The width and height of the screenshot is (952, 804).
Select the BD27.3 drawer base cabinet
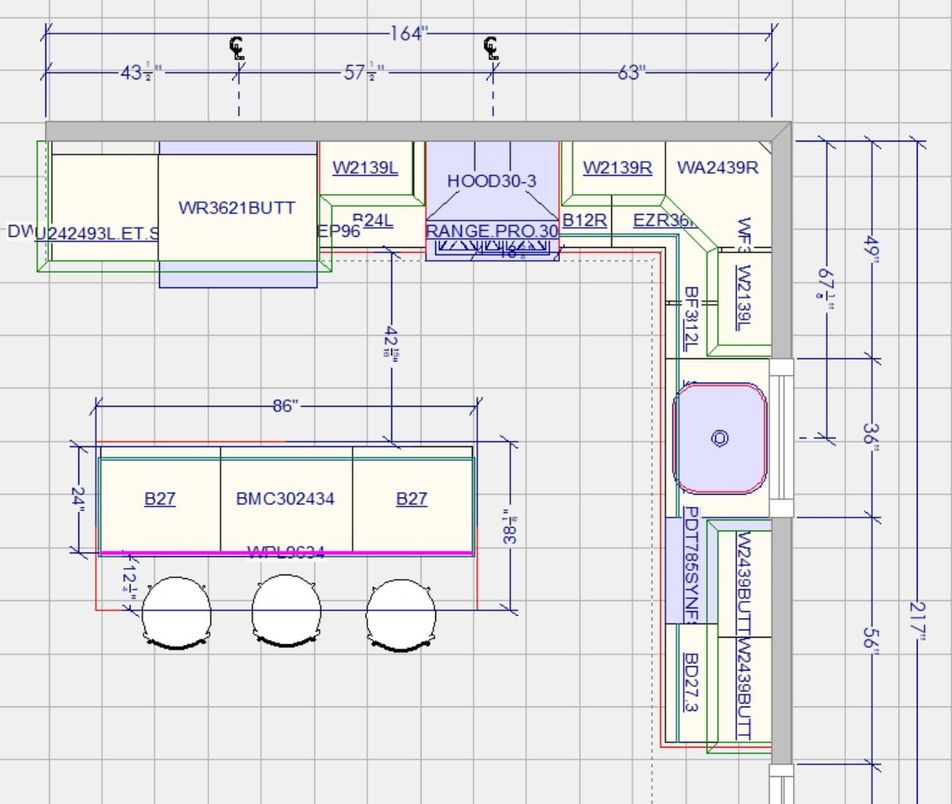(691, 683)
